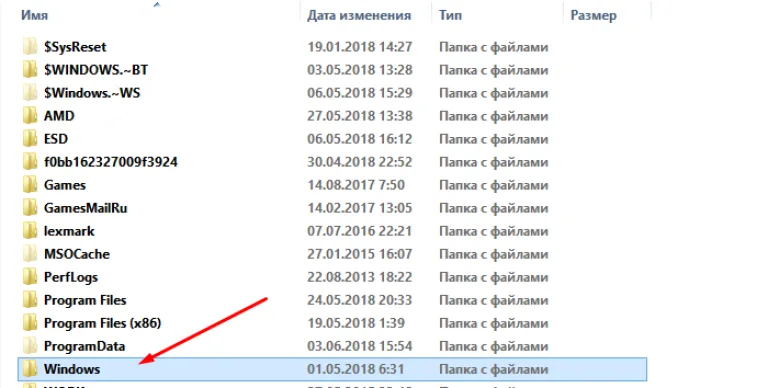The height and width of the screenshot is (388, 768).
Task: Click the AMD folder name
Action: coord(59,116)
